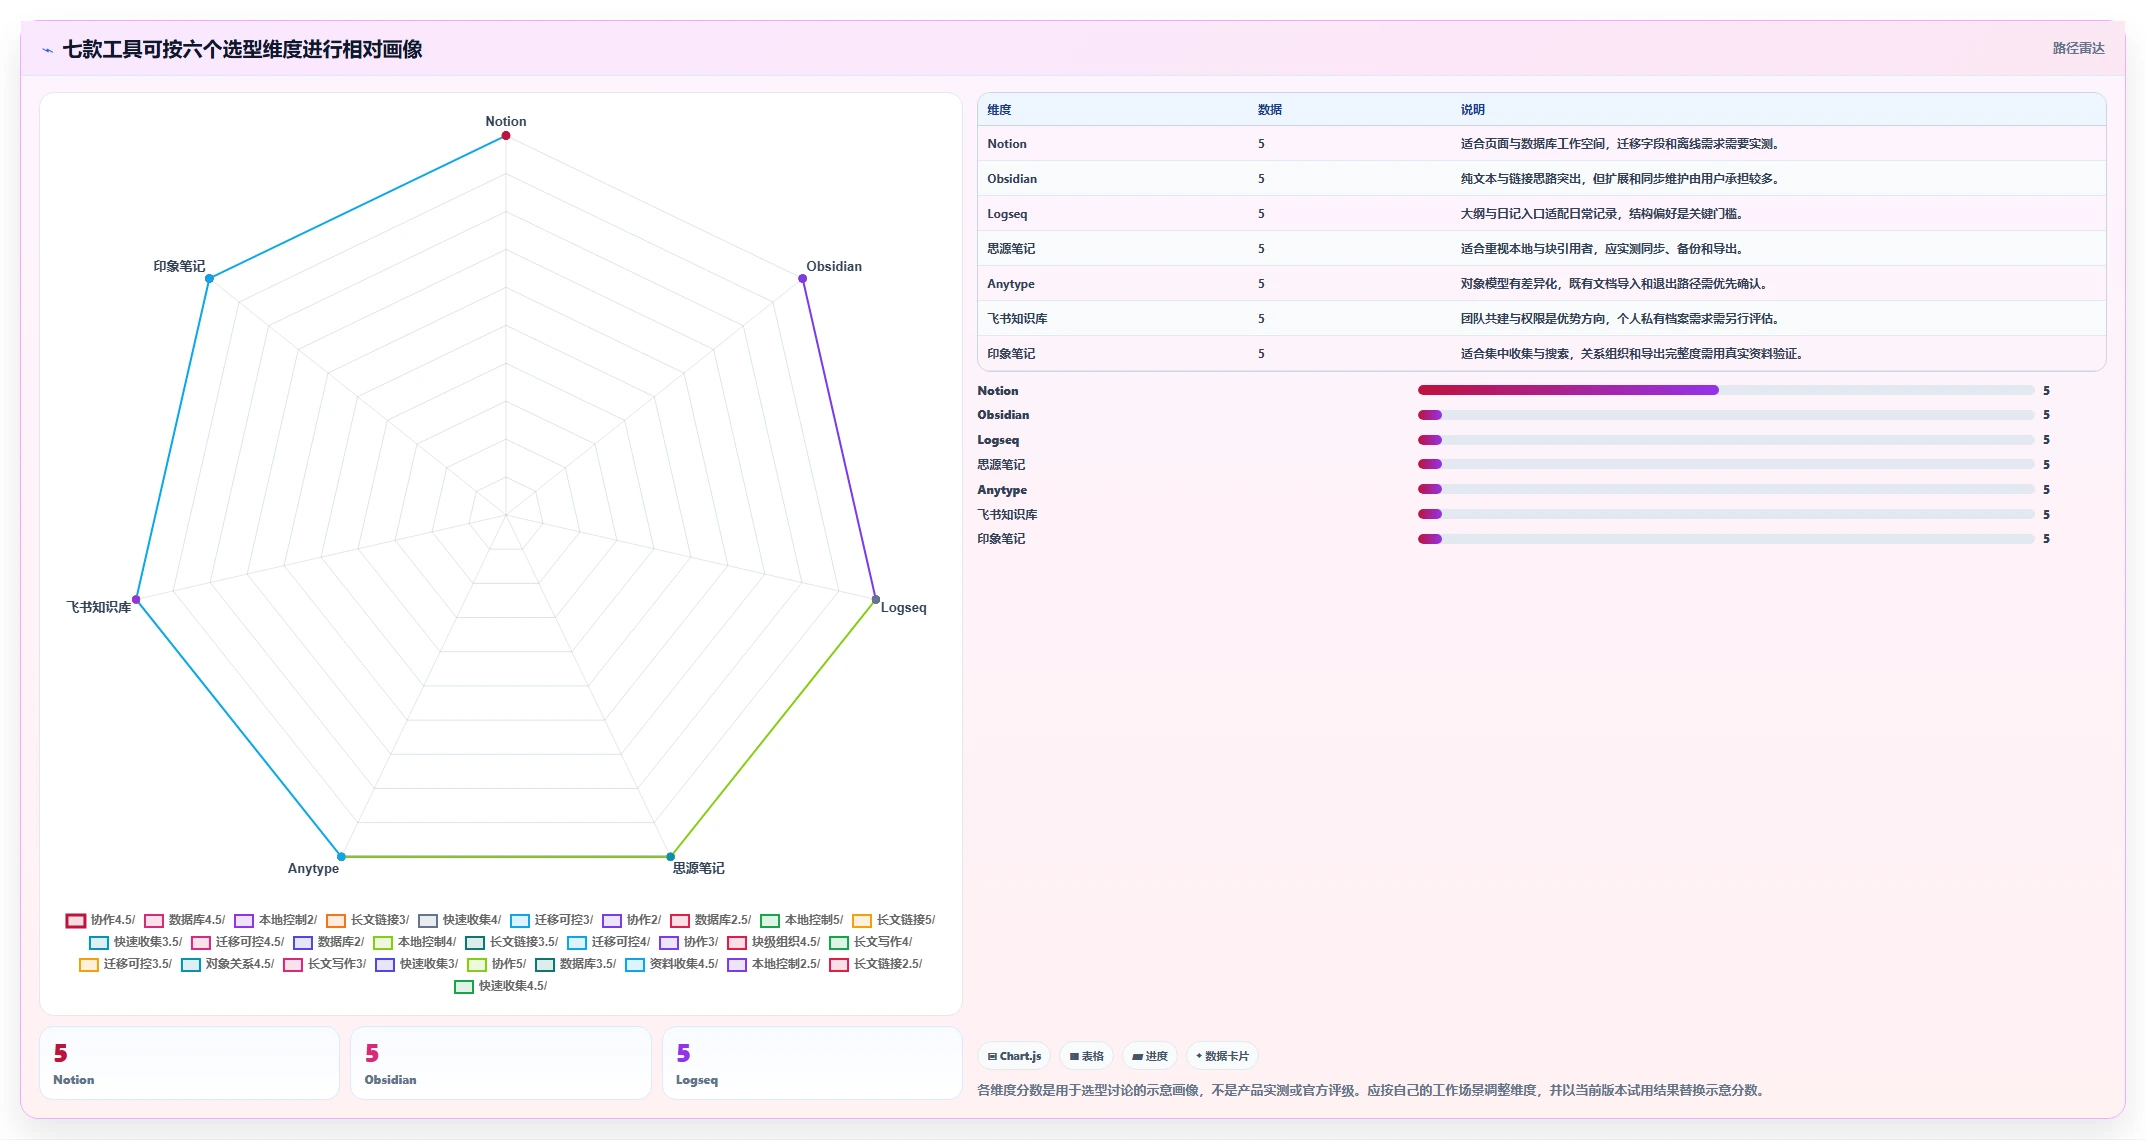Toggle legend item 长文链接3.5/

point(511,942)
